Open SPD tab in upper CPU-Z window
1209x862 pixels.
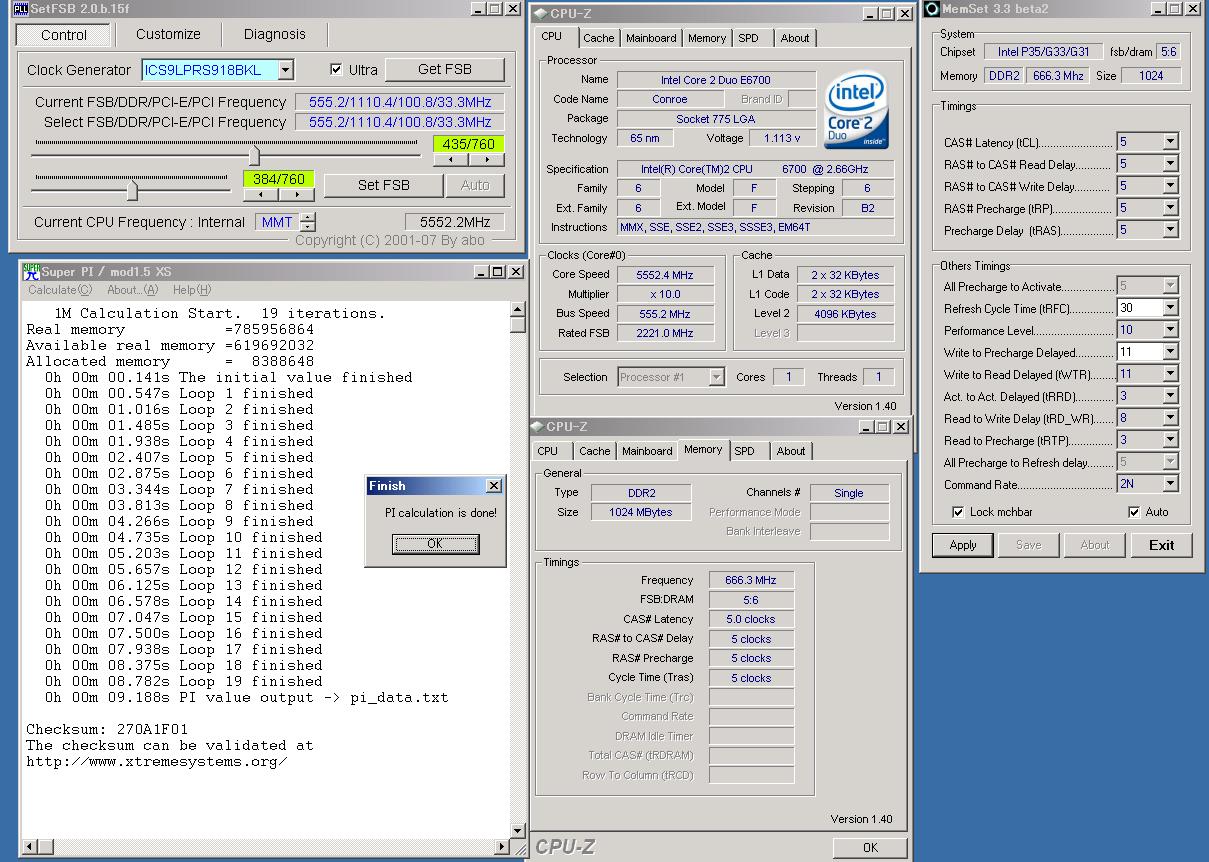pos(748,38)
